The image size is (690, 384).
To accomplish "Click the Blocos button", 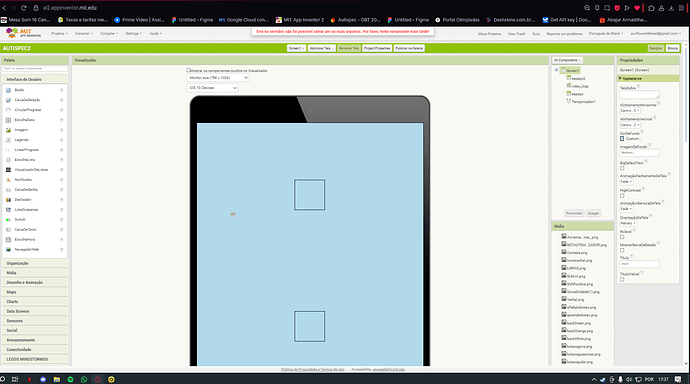I will 672,48.
